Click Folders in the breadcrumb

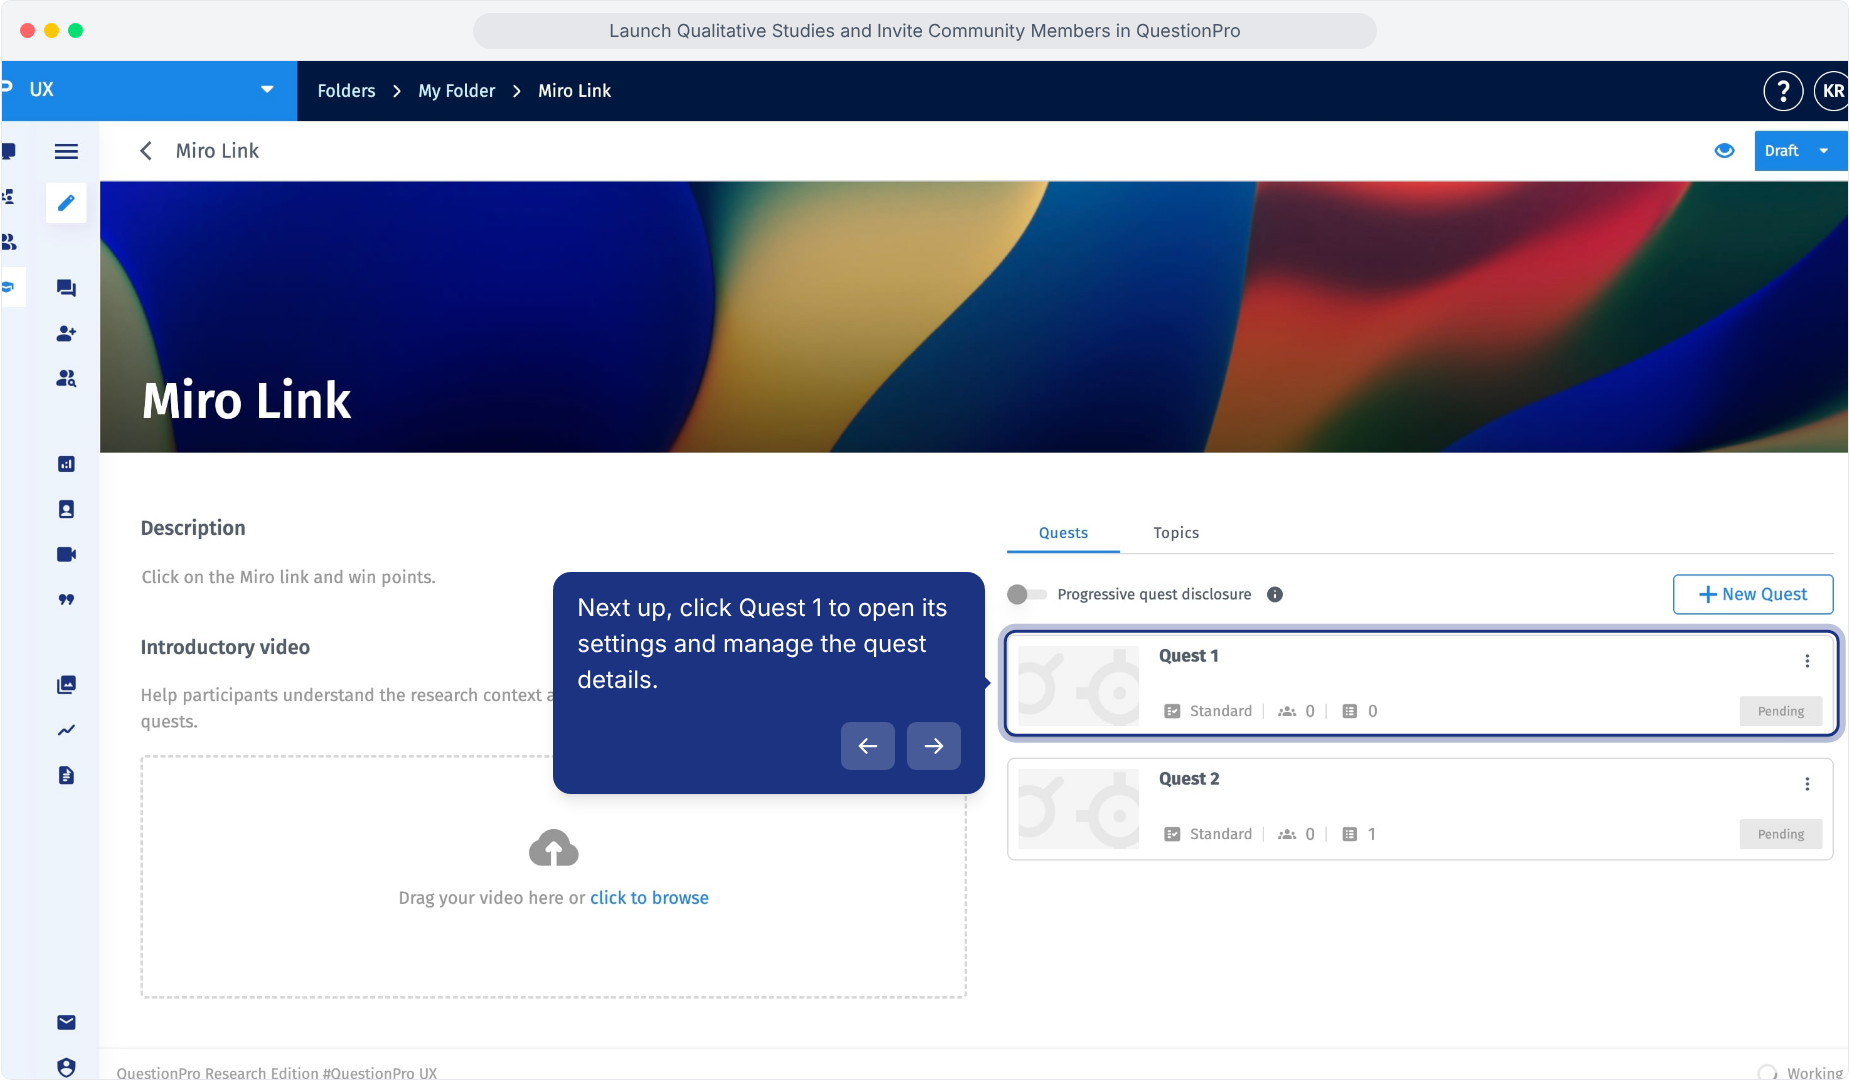tap(347, 91)
